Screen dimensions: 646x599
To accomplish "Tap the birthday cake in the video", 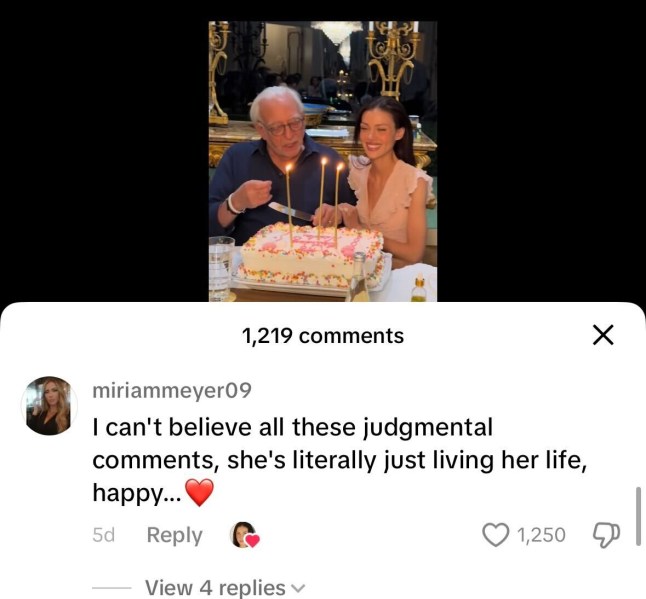I will pos(310,257).
